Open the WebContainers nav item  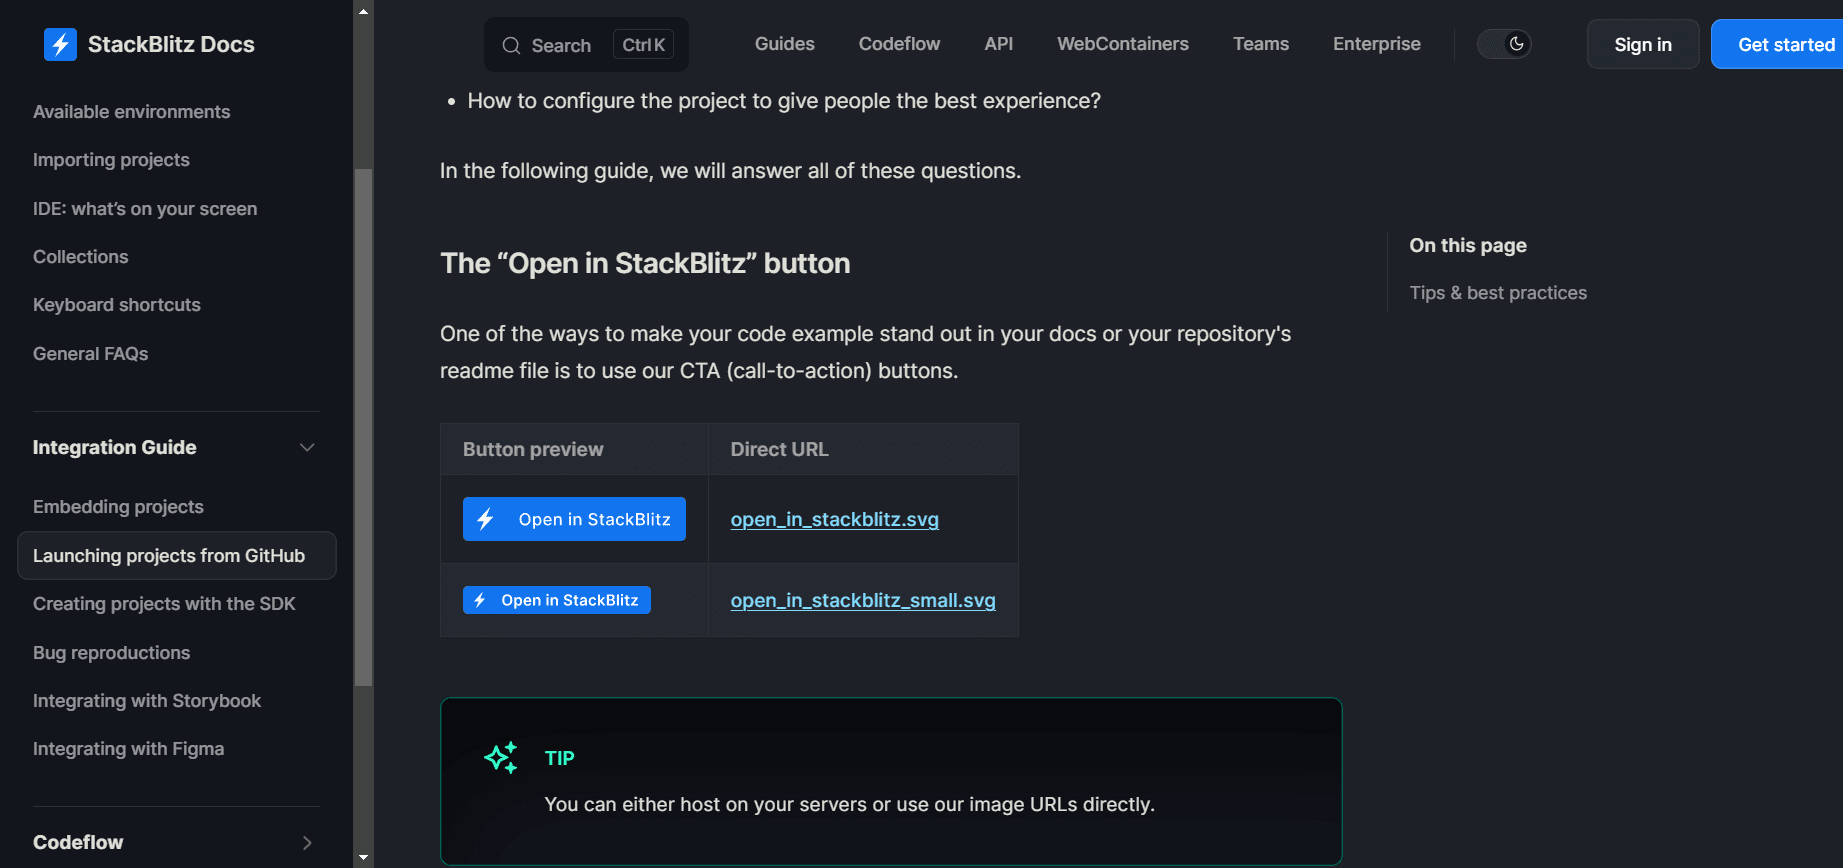click(1123, 44)
